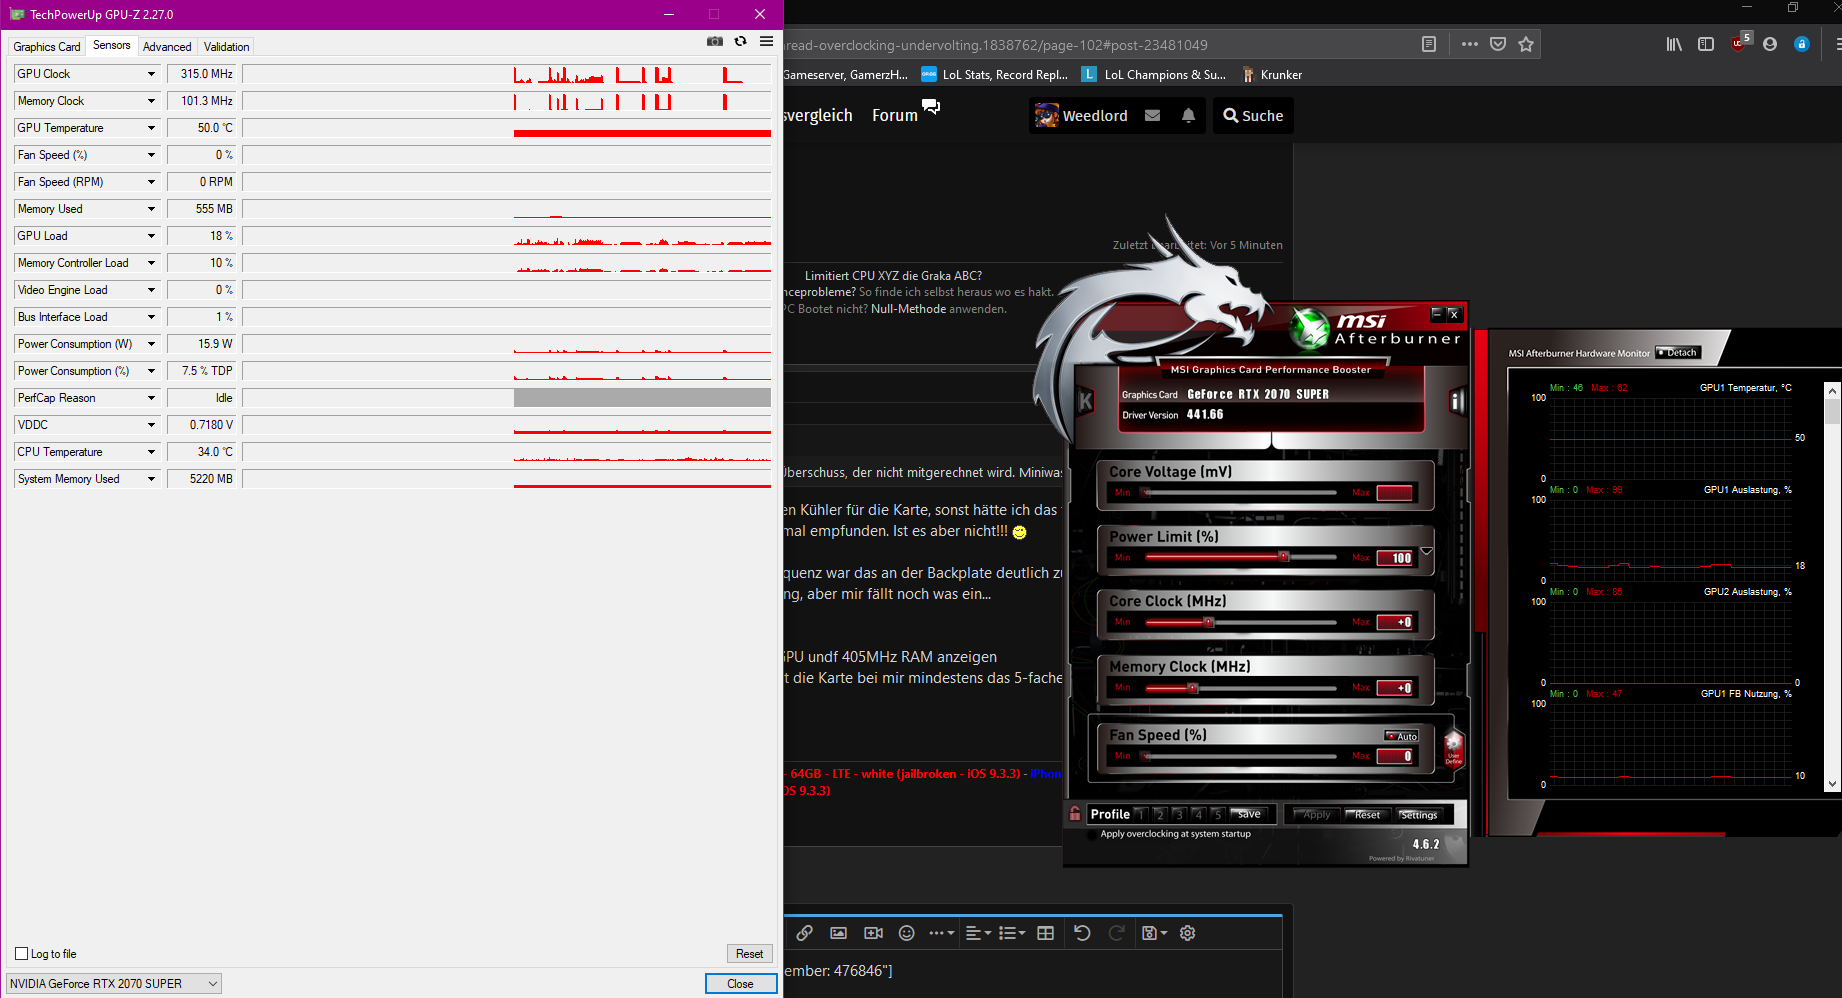Open the Forum navigation item

(895, 115)
